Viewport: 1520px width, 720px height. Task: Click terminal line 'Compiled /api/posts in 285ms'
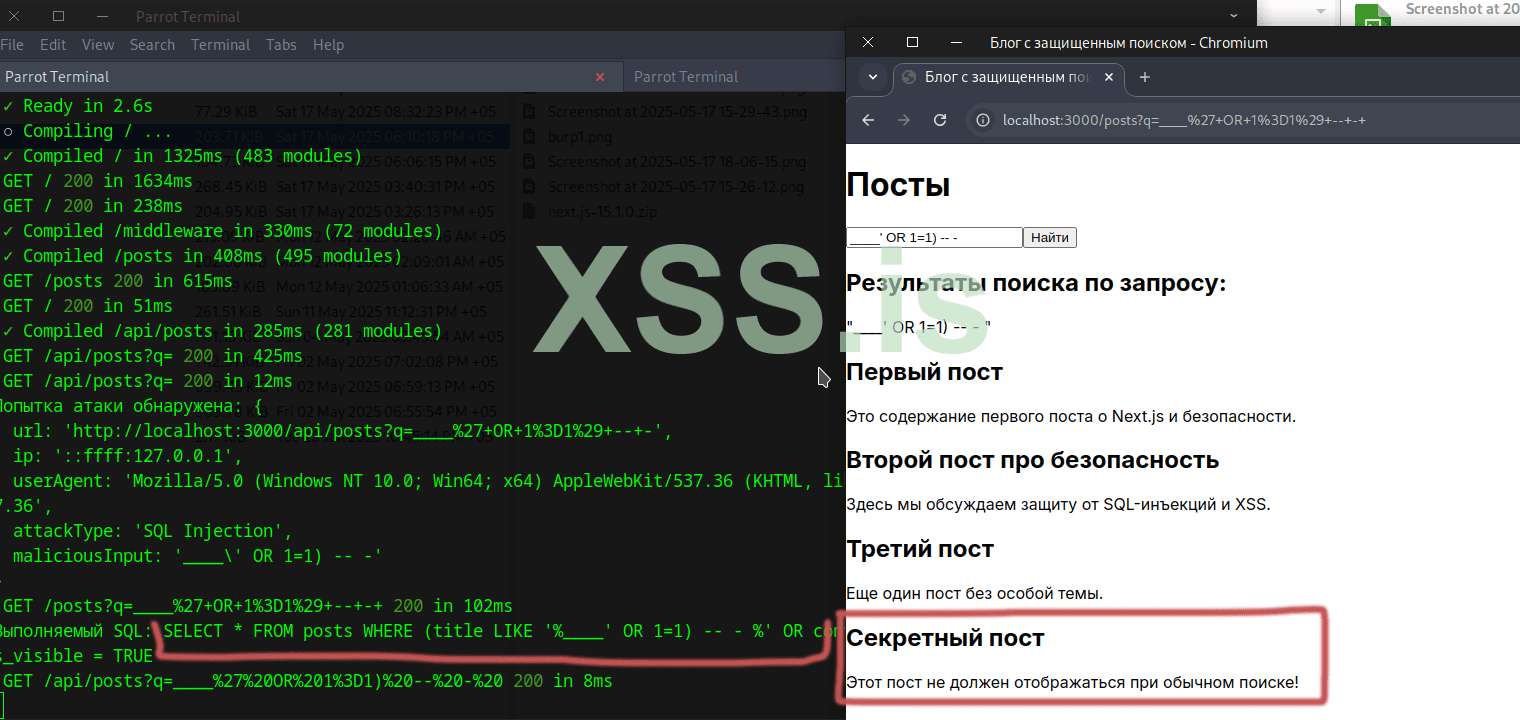(222, 331)
